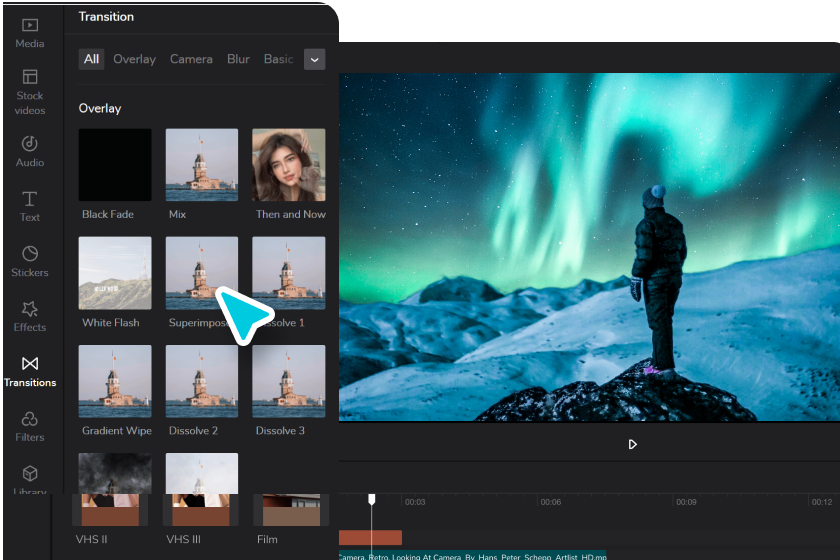Viewport: 840px width, 560px height.
Task: Click the White Flash label
Action: click(x=110, y=323)
